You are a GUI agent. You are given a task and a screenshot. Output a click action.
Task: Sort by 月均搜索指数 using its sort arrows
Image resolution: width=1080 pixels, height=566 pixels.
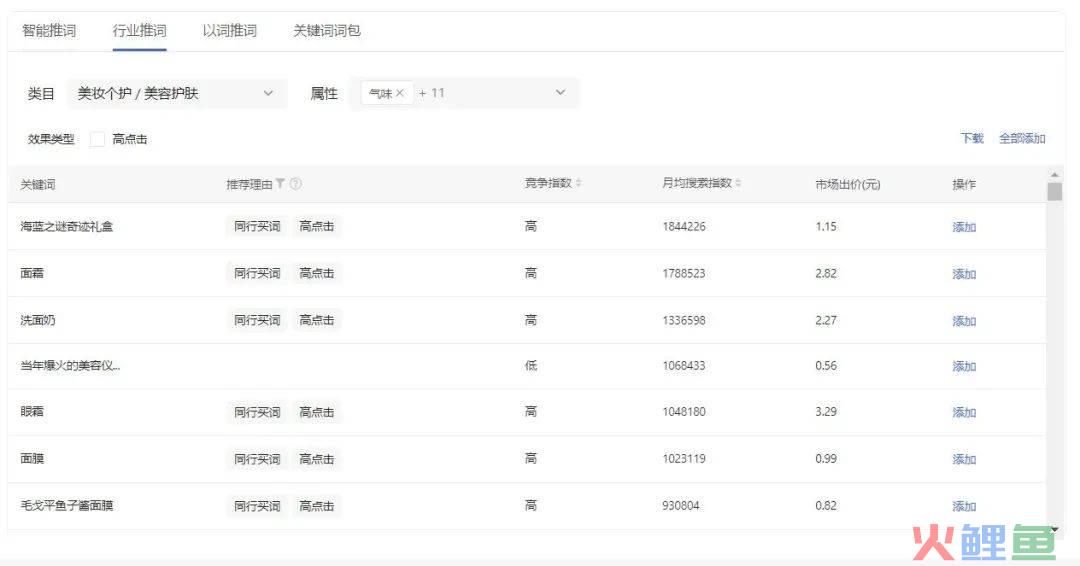tap(739, 184)
